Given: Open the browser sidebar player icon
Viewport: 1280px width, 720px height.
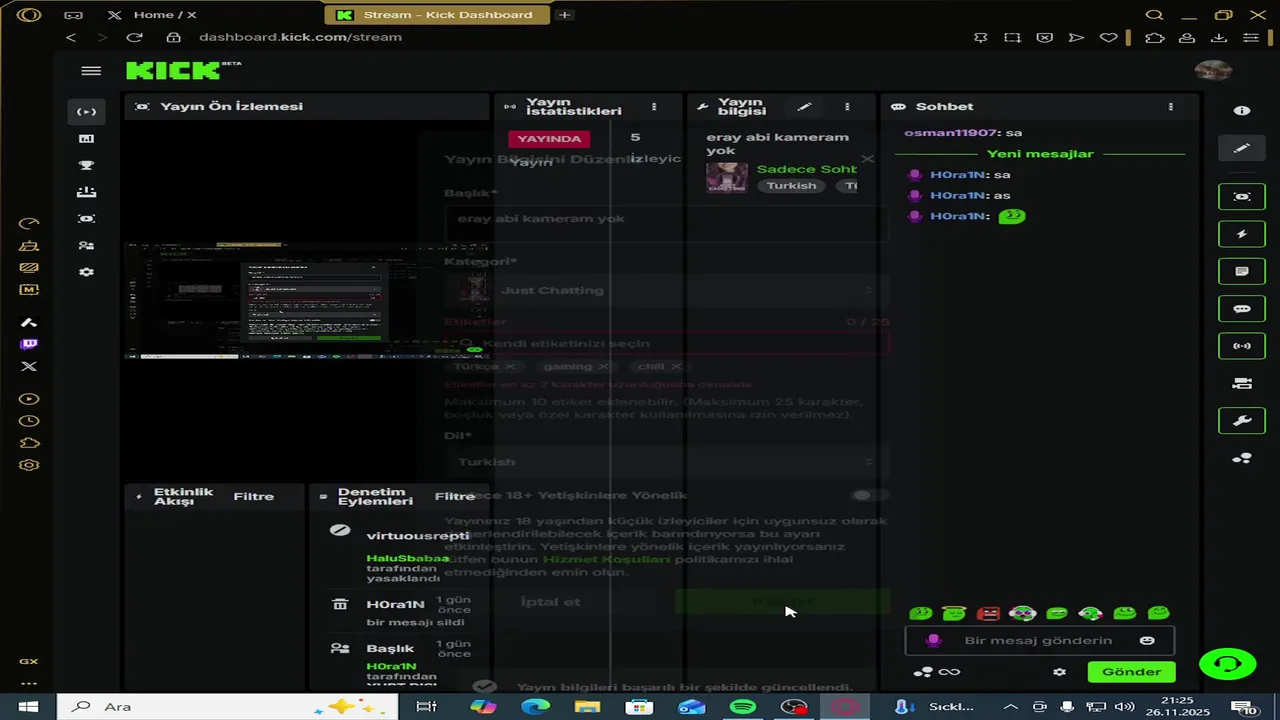Looking at the screenshot, I should click(x=29, y=399).
